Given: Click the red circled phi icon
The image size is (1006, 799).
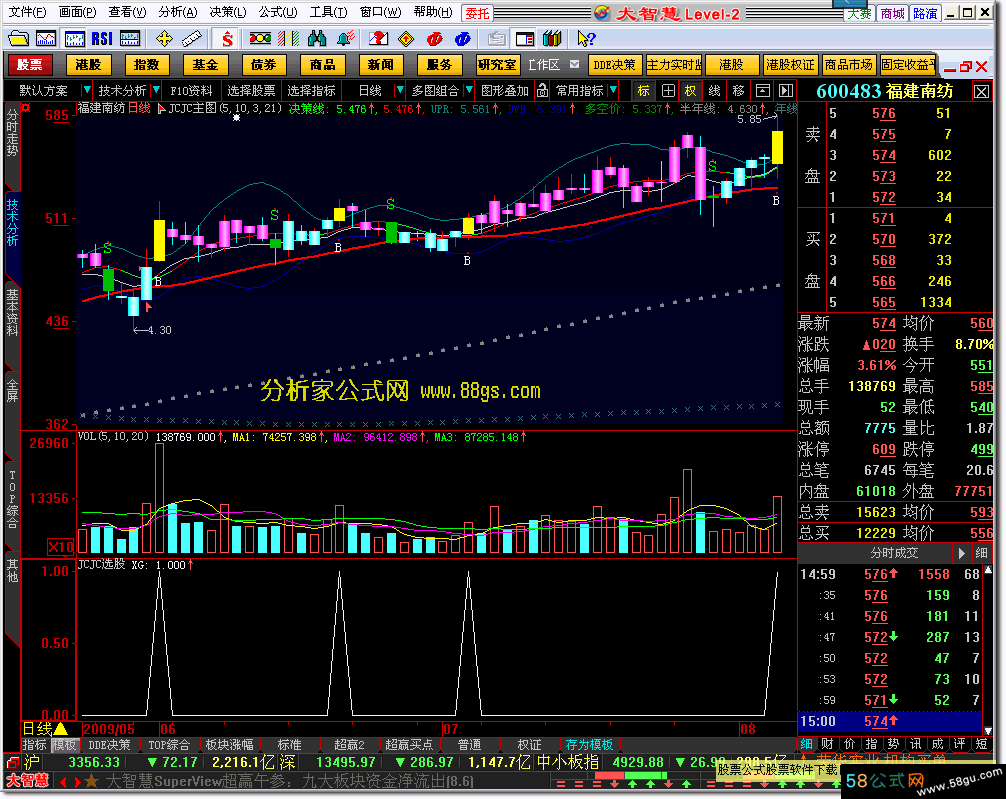Looking at the screenshot, I should tap(434, 39).
